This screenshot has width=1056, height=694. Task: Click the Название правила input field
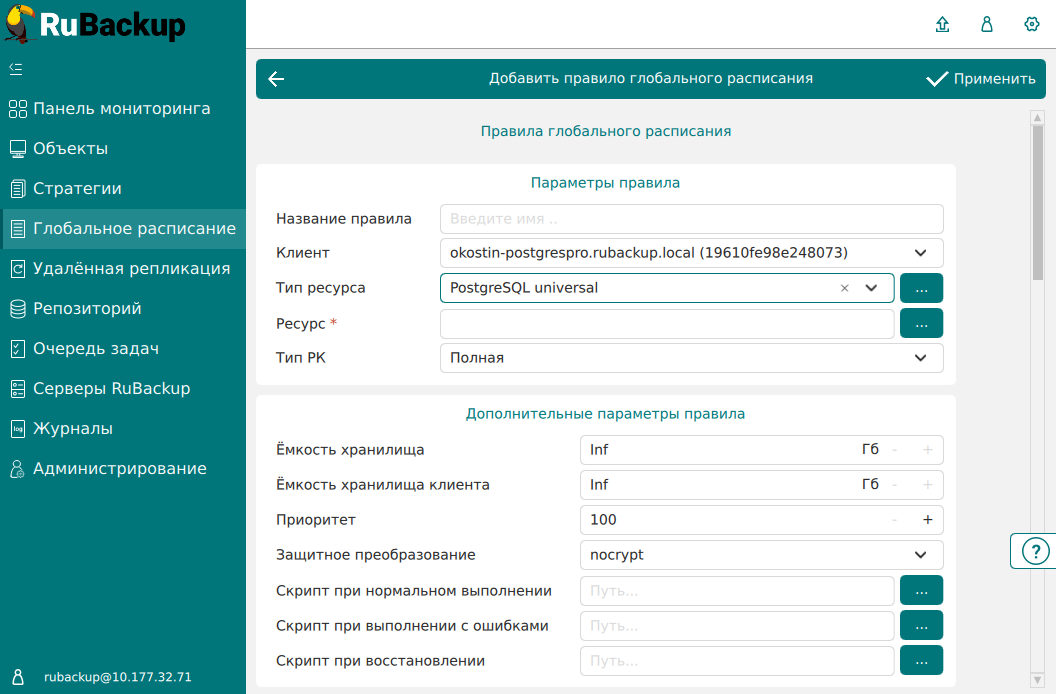691,219
